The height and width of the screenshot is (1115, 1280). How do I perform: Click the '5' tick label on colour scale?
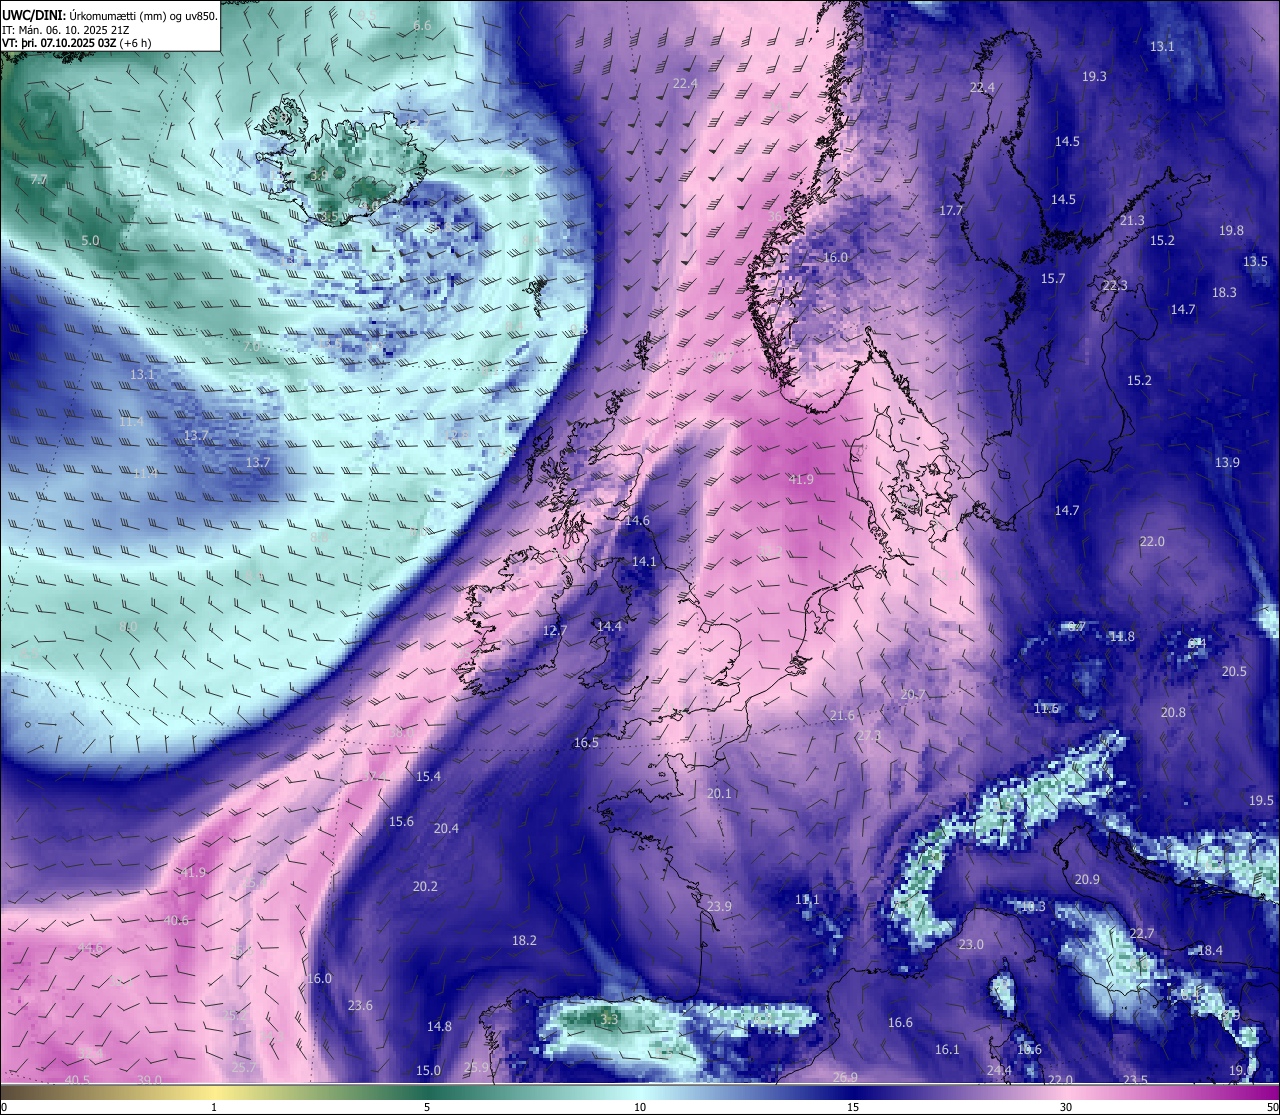tap(427, 1107)
